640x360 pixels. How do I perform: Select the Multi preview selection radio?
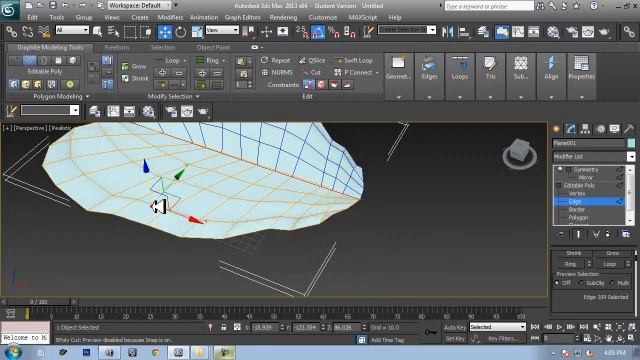pos(612,283)
